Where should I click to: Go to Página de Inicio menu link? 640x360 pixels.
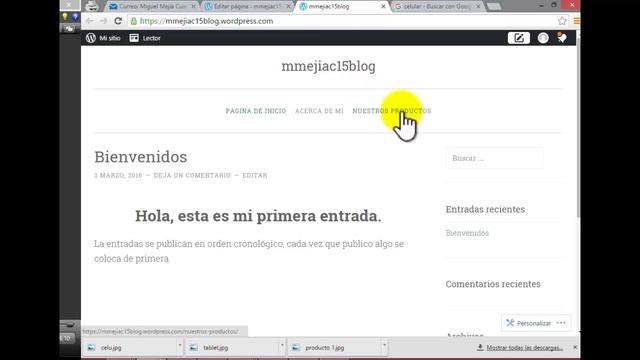[256, 111]
